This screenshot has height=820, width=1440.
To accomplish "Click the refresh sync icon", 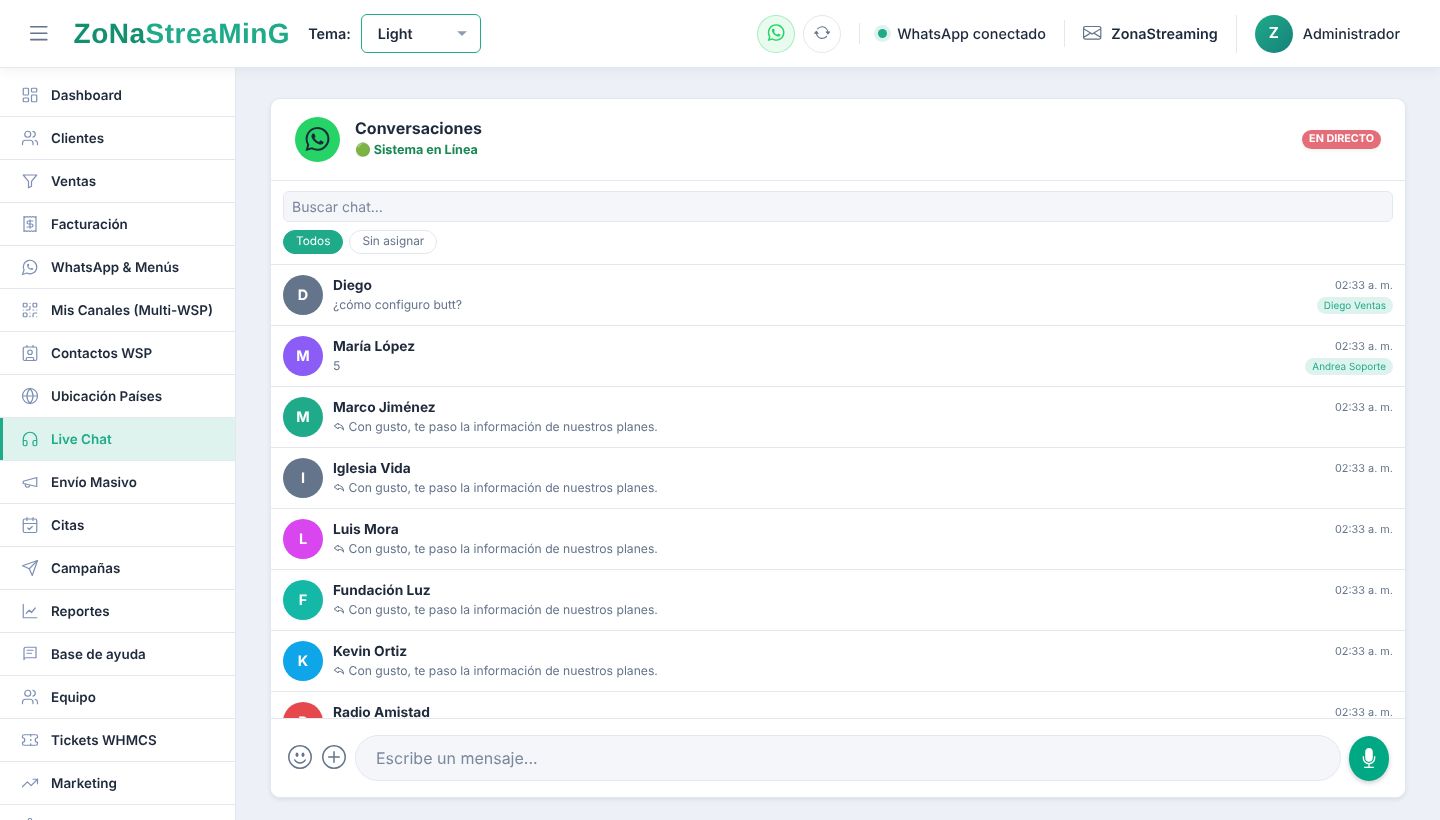I will [822, 33].
